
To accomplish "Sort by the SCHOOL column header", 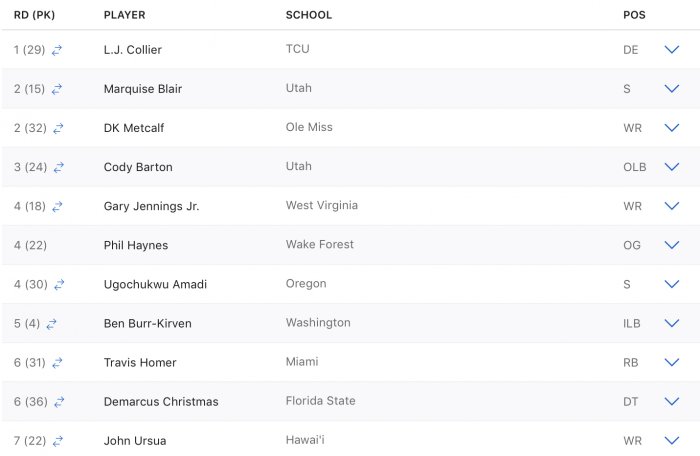I will click(x=309, y=15).
